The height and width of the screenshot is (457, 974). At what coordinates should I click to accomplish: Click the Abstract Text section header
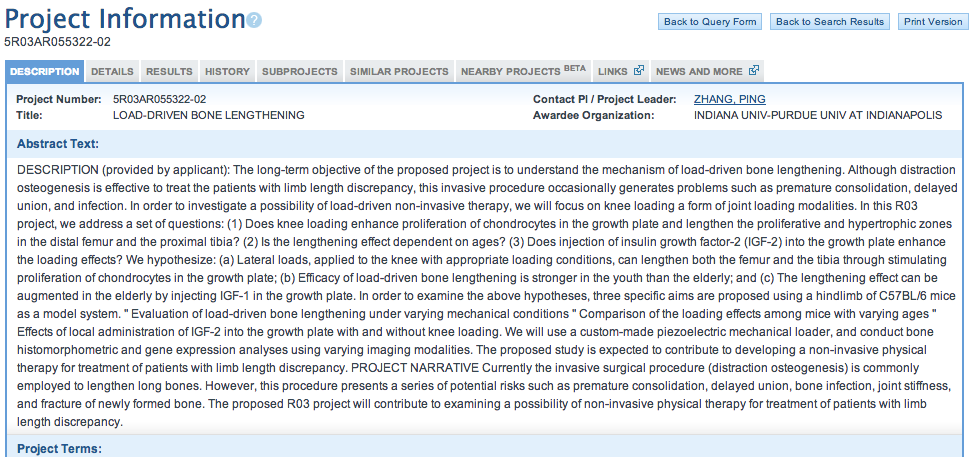point(58,144)
